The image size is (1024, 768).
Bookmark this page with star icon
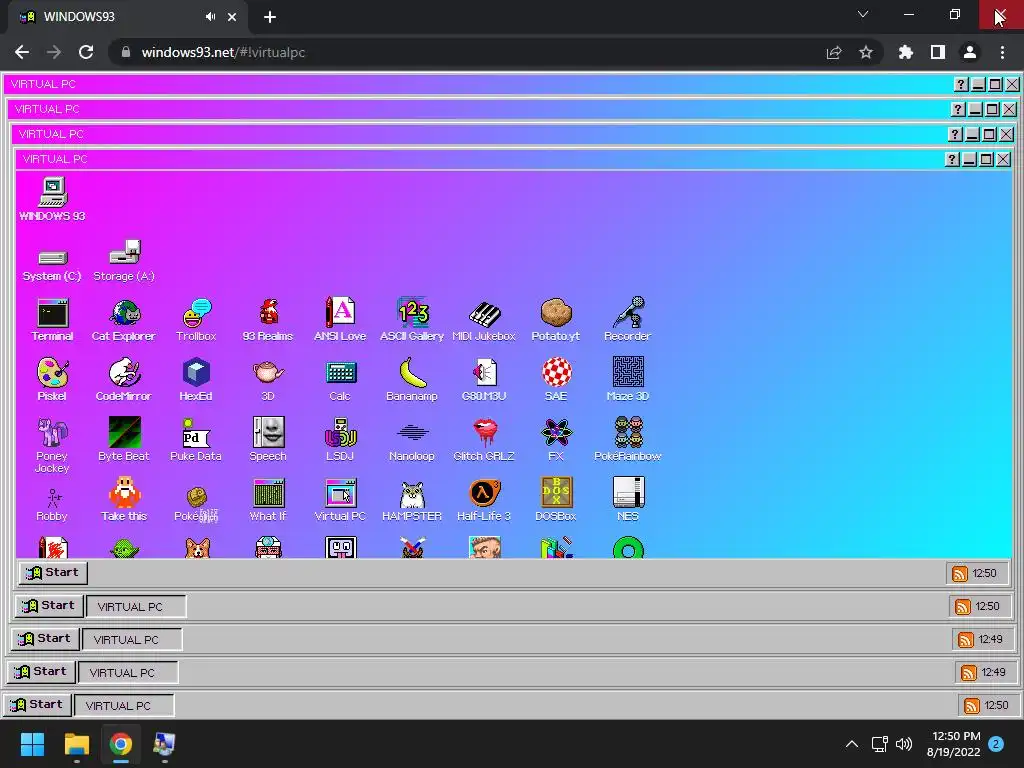(x=866, y=52)
